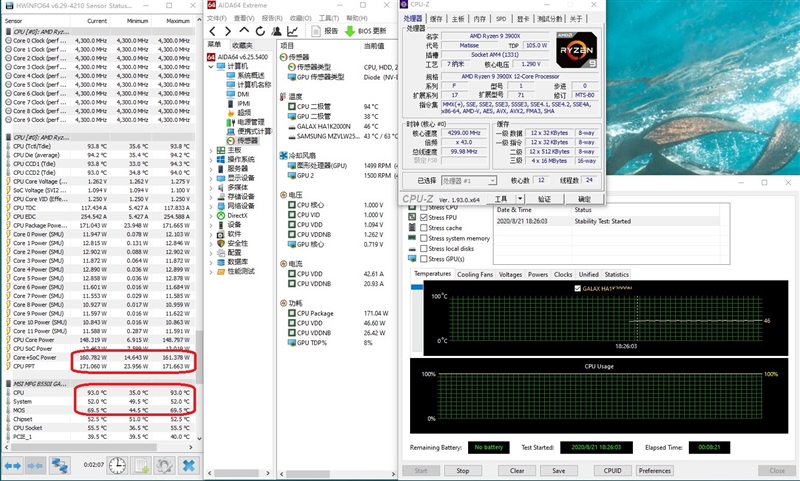Enable Stress CPU checkbox
This screenshot has height=481, width=800.
[423, 208]
